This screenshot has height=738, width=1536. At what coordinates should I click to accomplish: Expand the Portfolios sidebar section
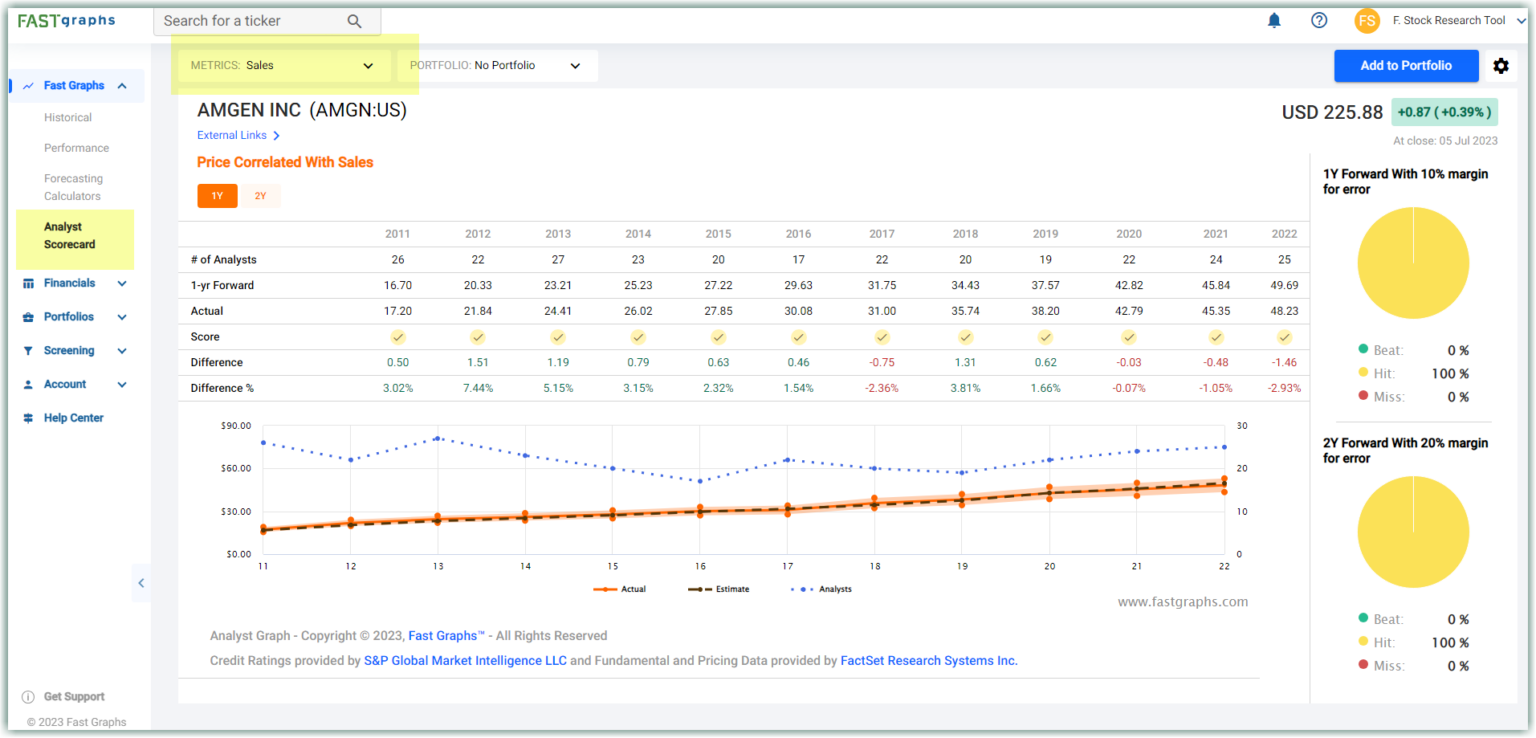click(x=122, y=317)
